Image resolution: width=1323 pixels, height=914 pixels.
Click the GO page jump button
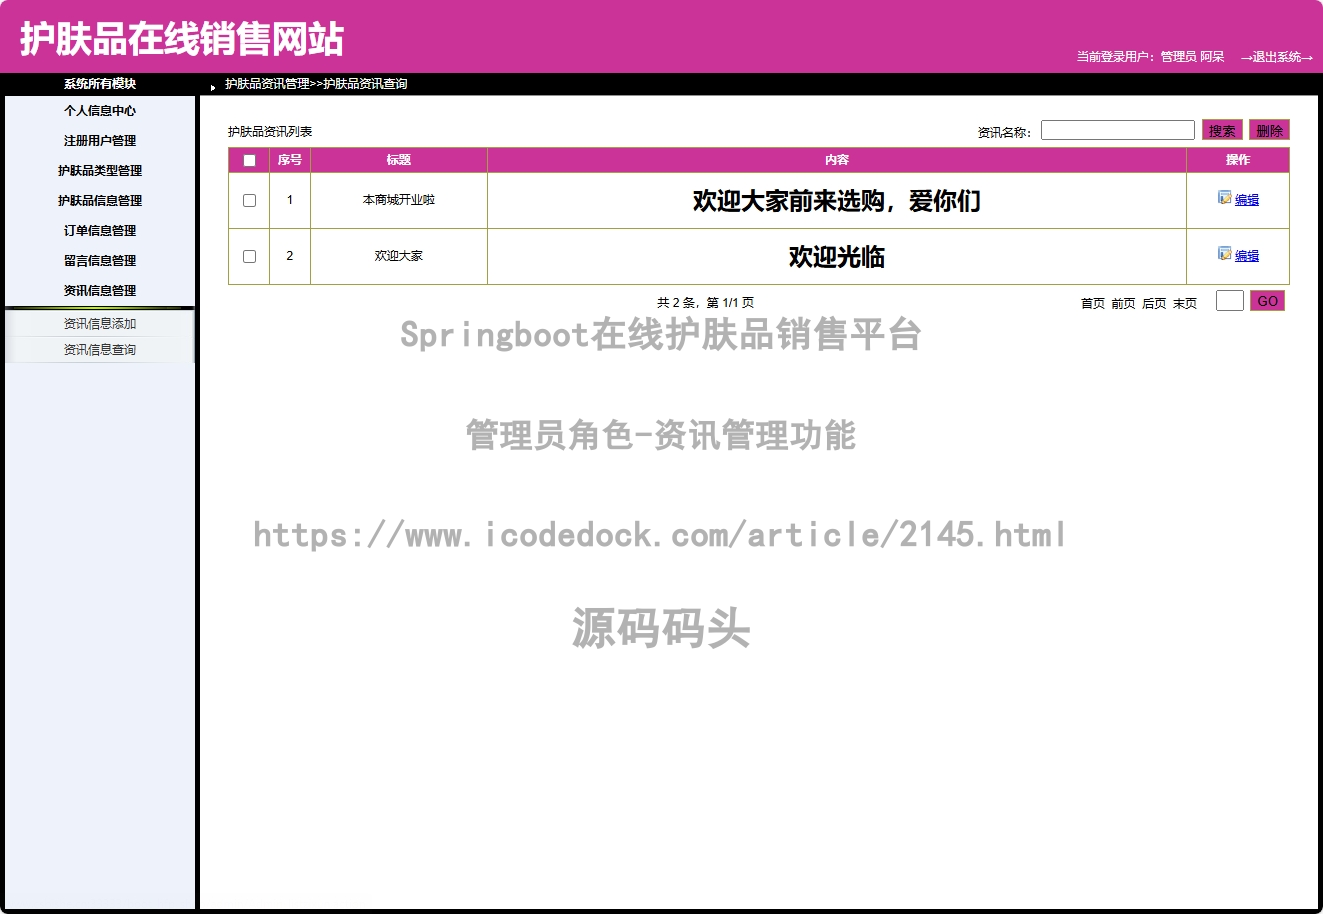click(1268, 301)
